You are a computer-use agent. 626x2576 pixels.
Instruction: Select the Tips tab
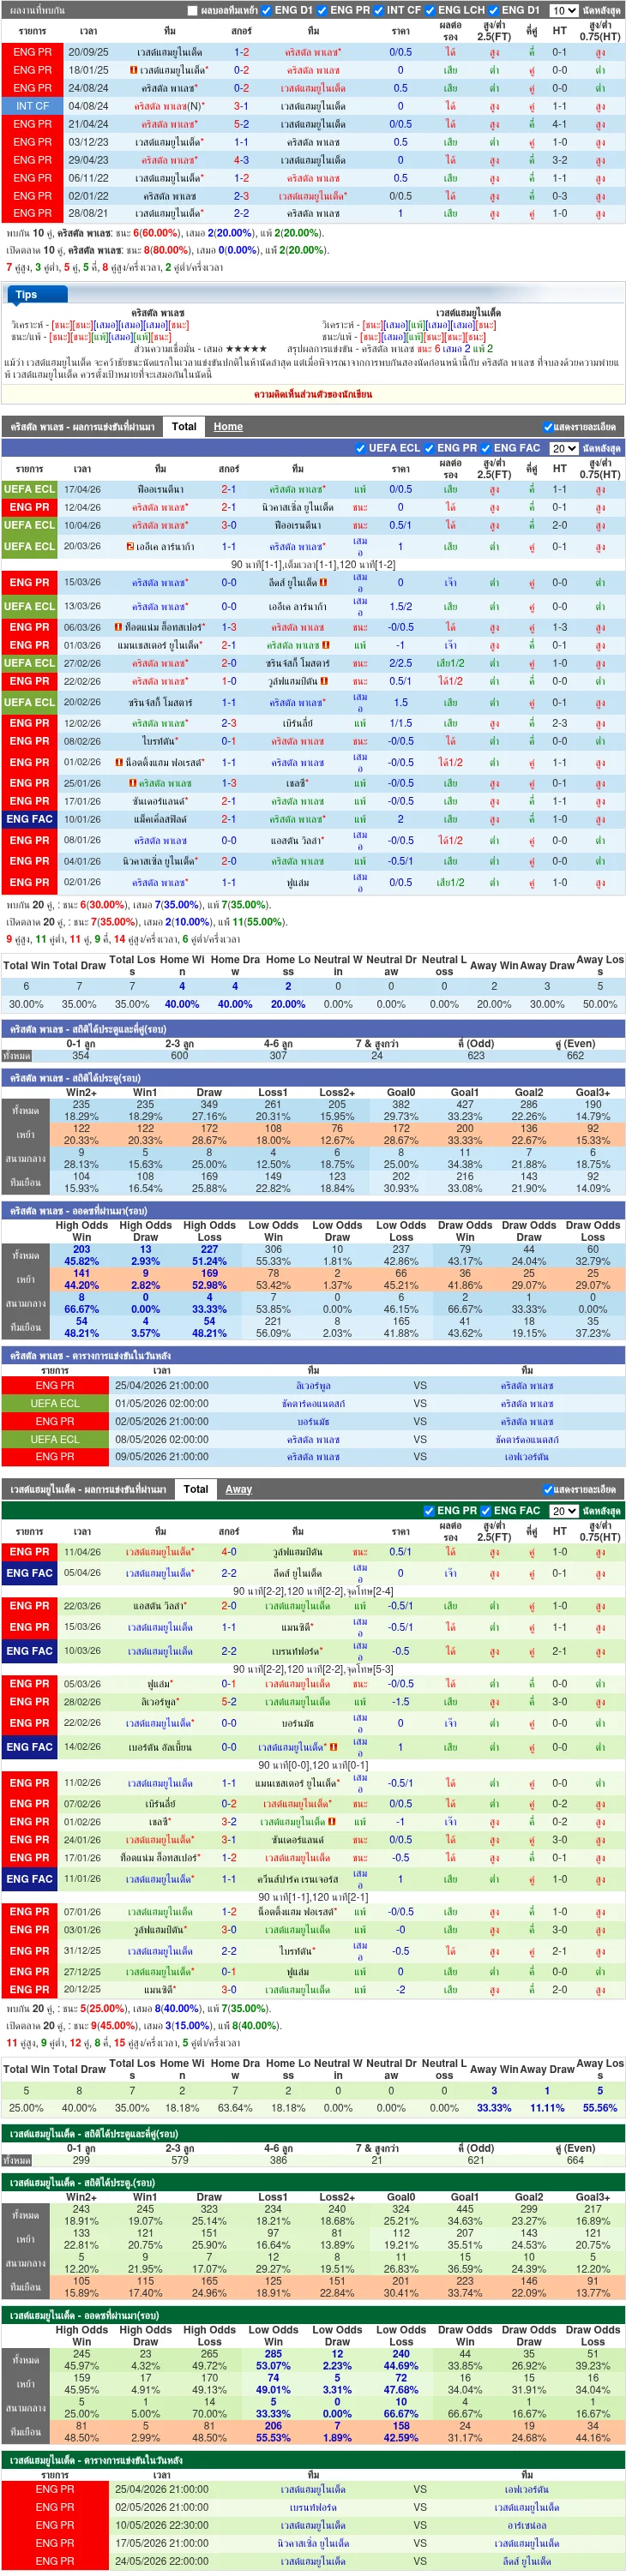36,295
